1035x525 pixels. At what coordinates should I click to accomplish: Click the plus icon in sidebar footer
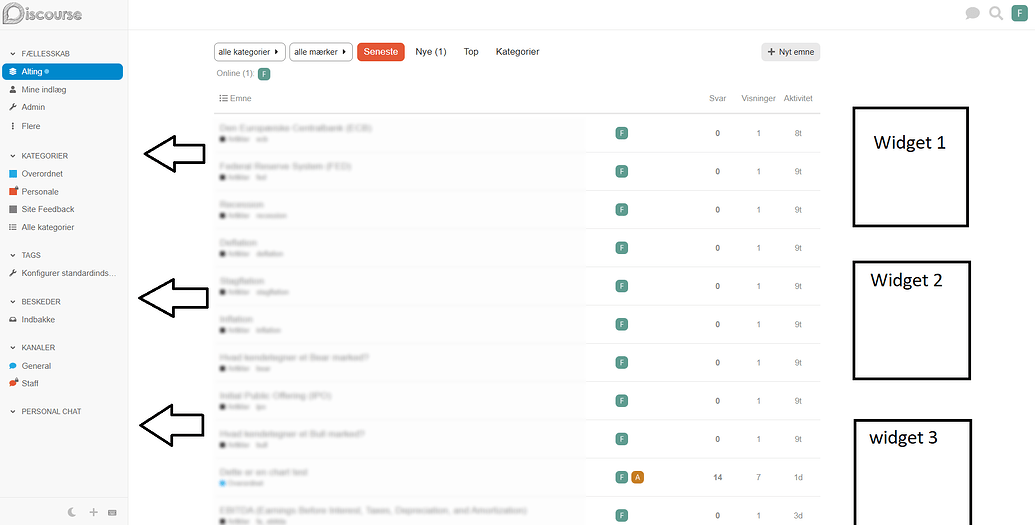[93, 512]
